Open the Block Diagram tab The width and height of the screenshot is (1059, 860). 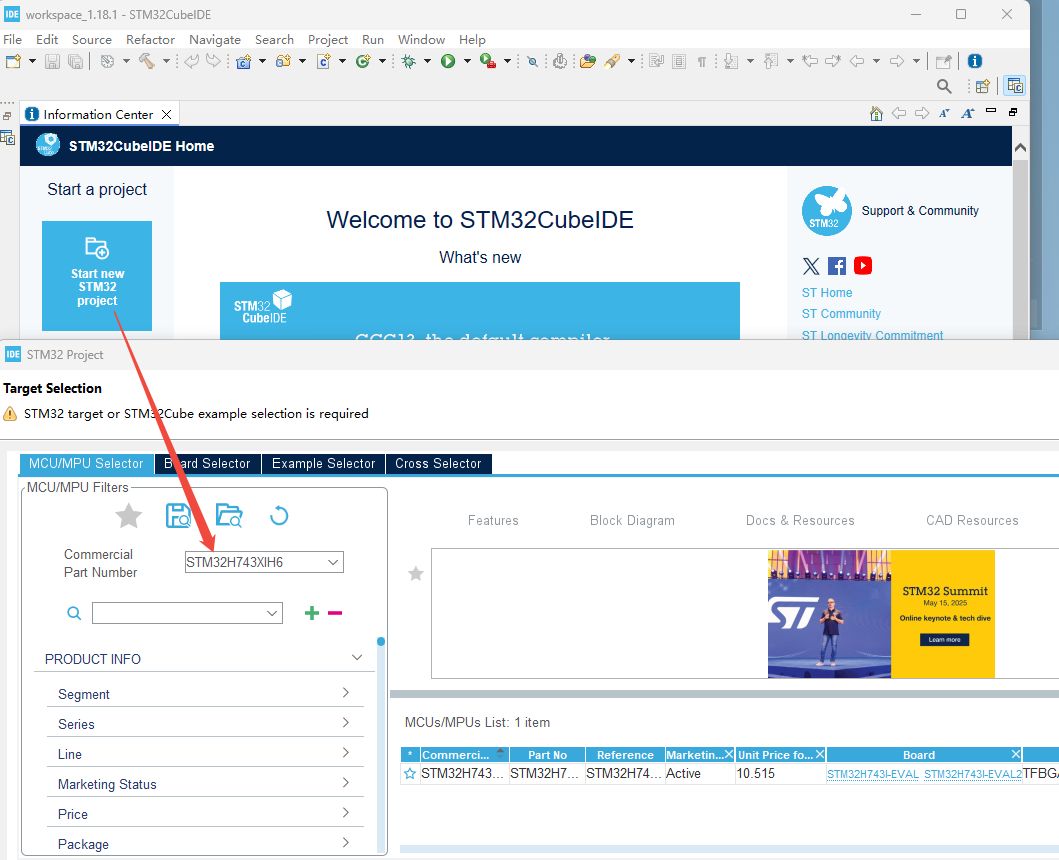(632, 520)
